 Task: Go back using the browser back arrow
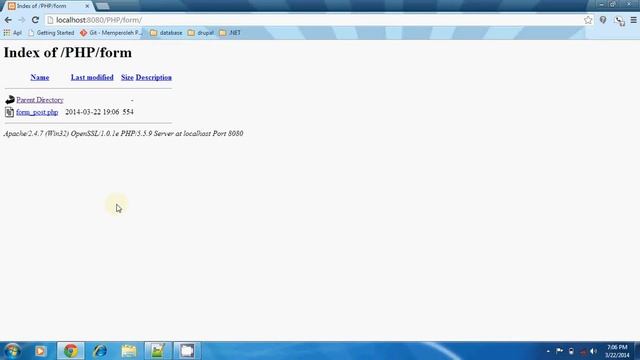pyautogui.click(x=8, y=20)
